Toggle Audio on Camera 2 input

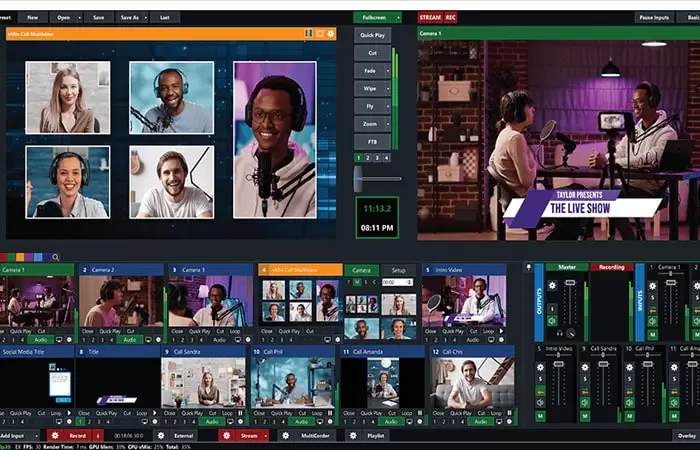(x=129, y=340)
